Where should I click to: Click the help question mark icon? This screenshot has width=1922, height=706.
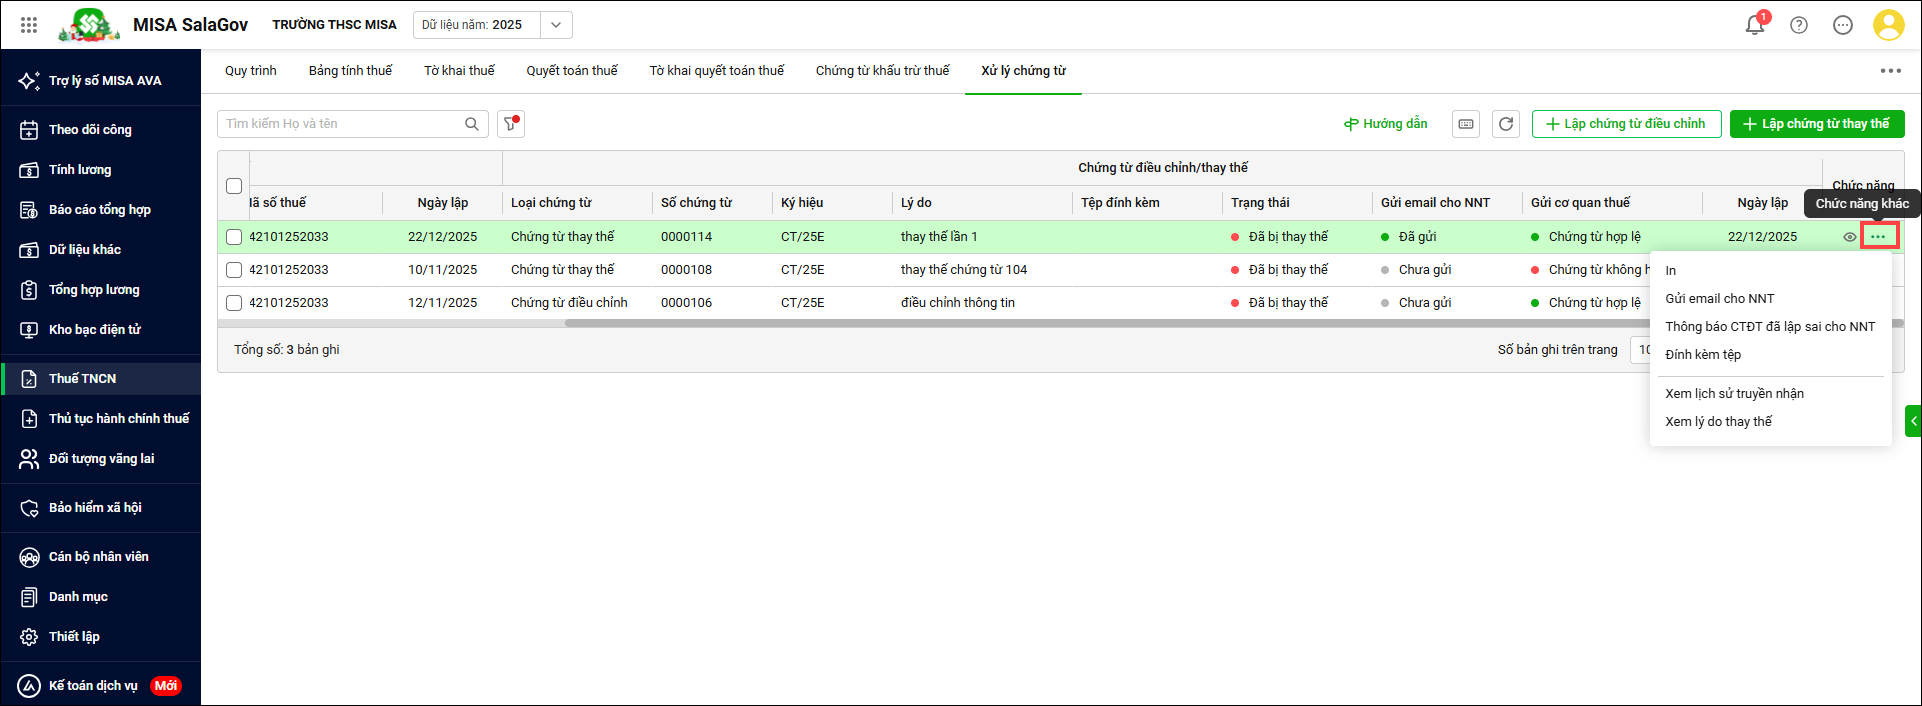tap(1799, 25)
